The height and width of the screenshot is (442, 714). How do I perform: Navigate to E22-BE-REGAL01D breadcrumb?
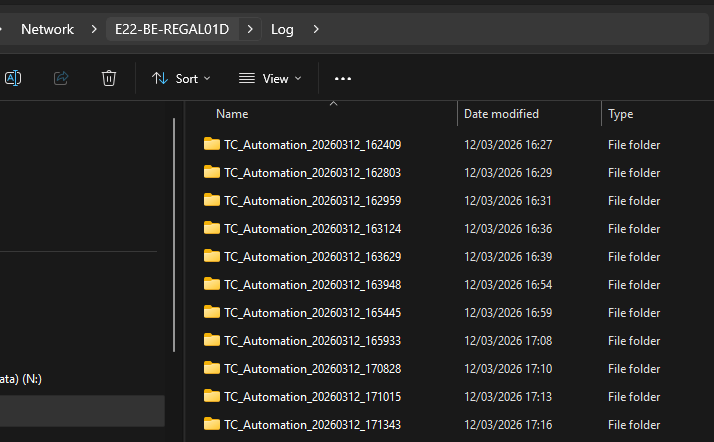click(172, 29)
